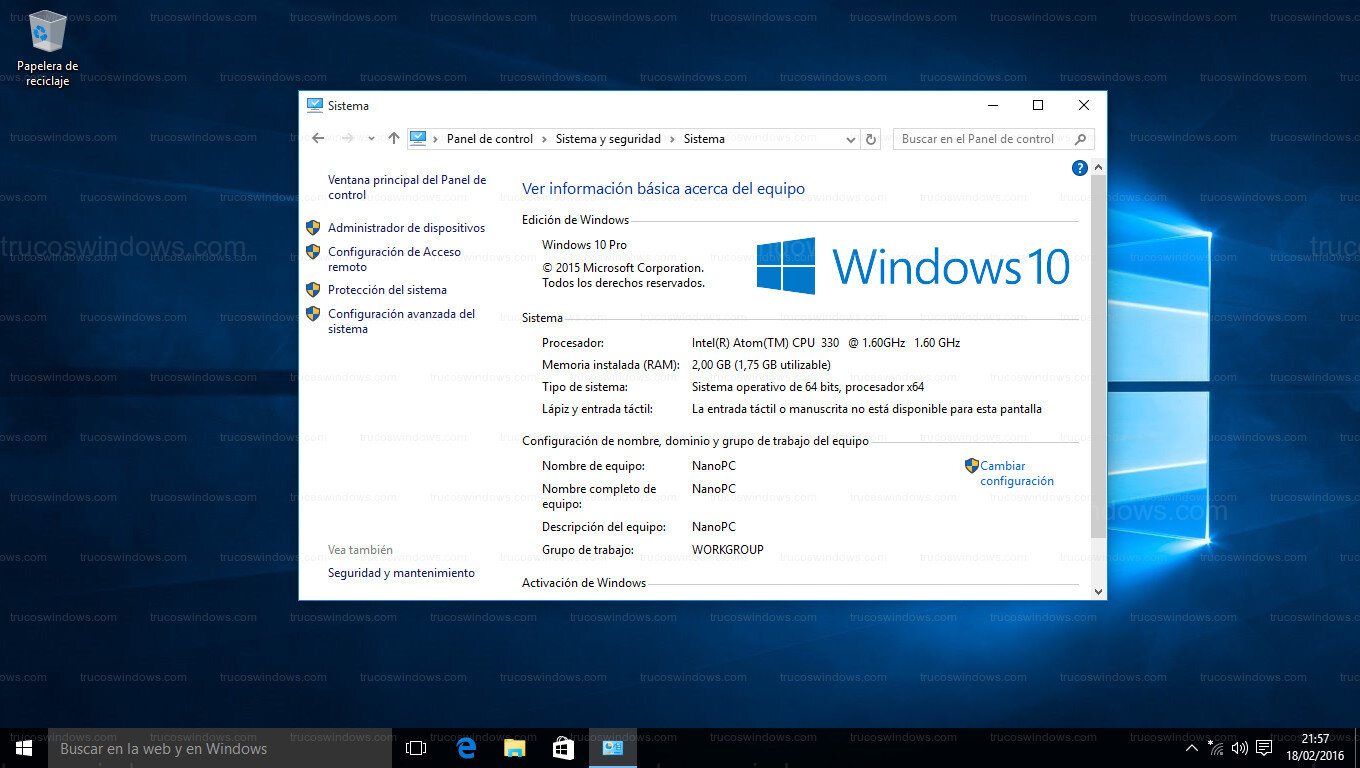Open Task View on the taskbar
Viewport: 1360px width, 768px height.
[416, 747]
